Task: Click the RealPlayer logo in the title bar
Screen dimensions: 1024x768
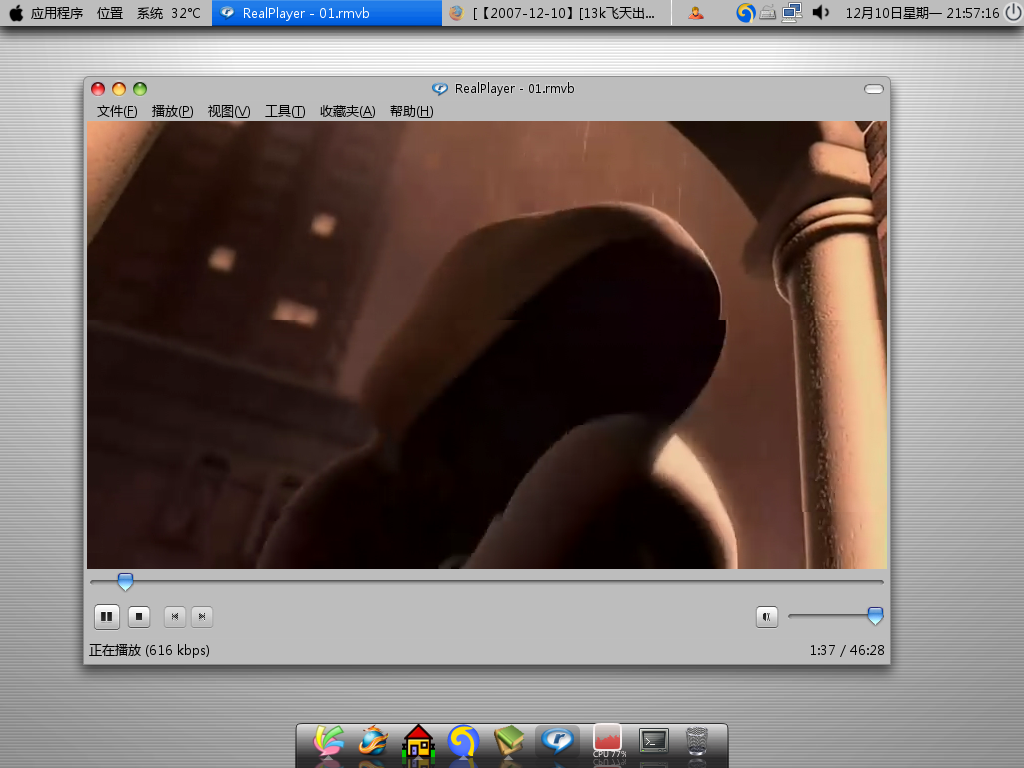Action: coord(440,89)
